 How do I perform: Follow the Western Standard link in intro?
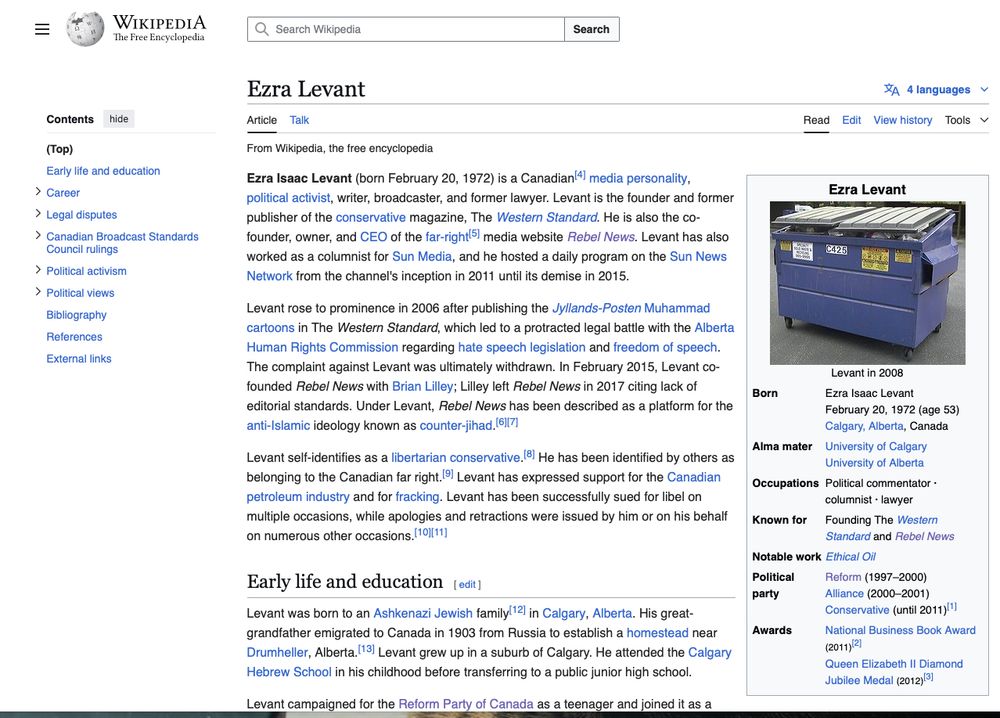547,217
